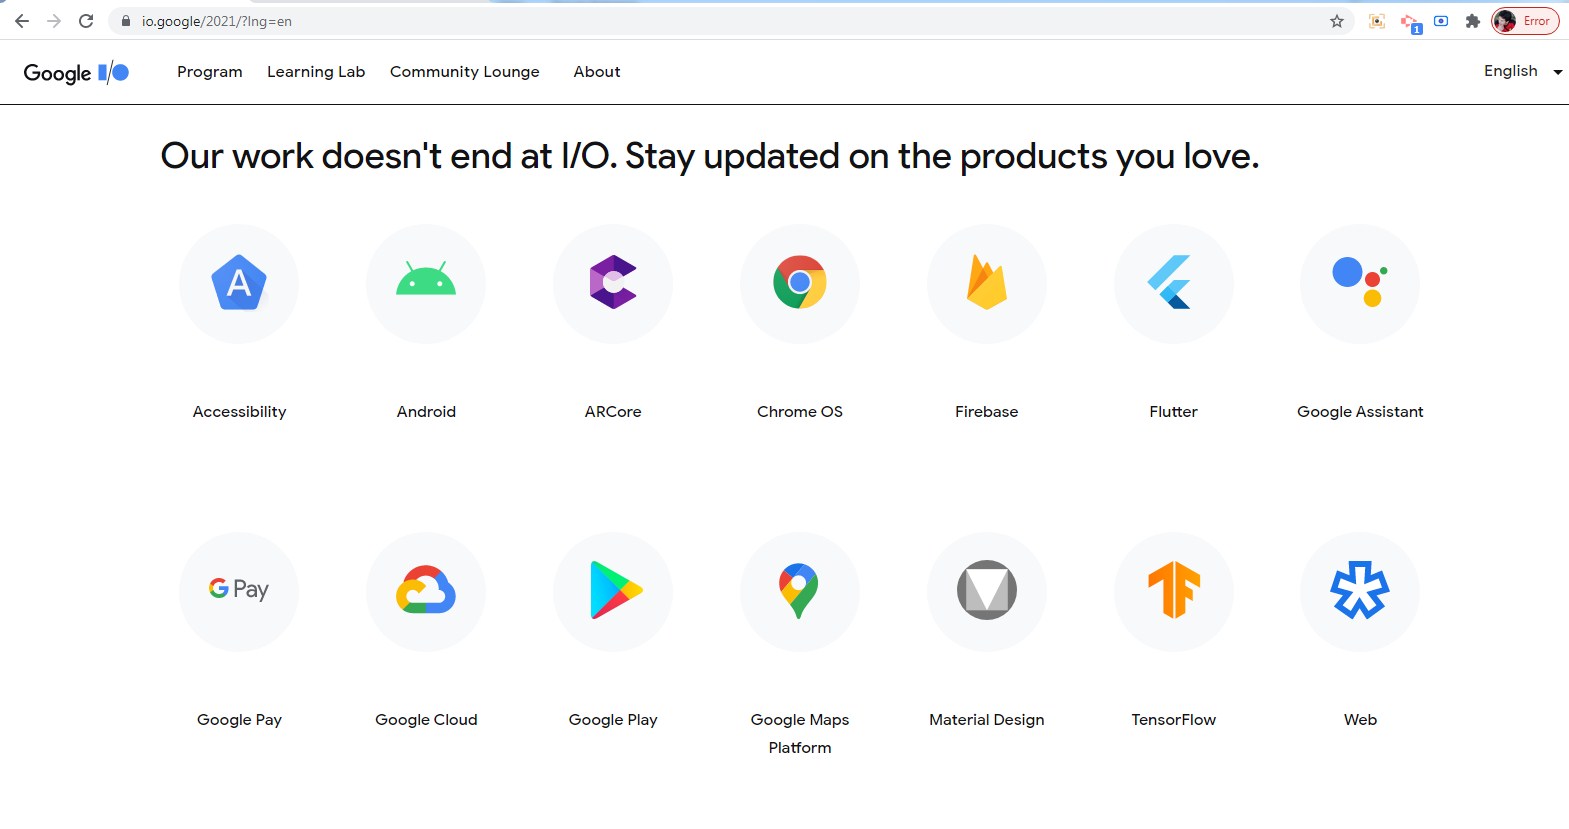The image size is (1569, 829).
Task: Click the Android robot icon
Action: pos(426,284)
